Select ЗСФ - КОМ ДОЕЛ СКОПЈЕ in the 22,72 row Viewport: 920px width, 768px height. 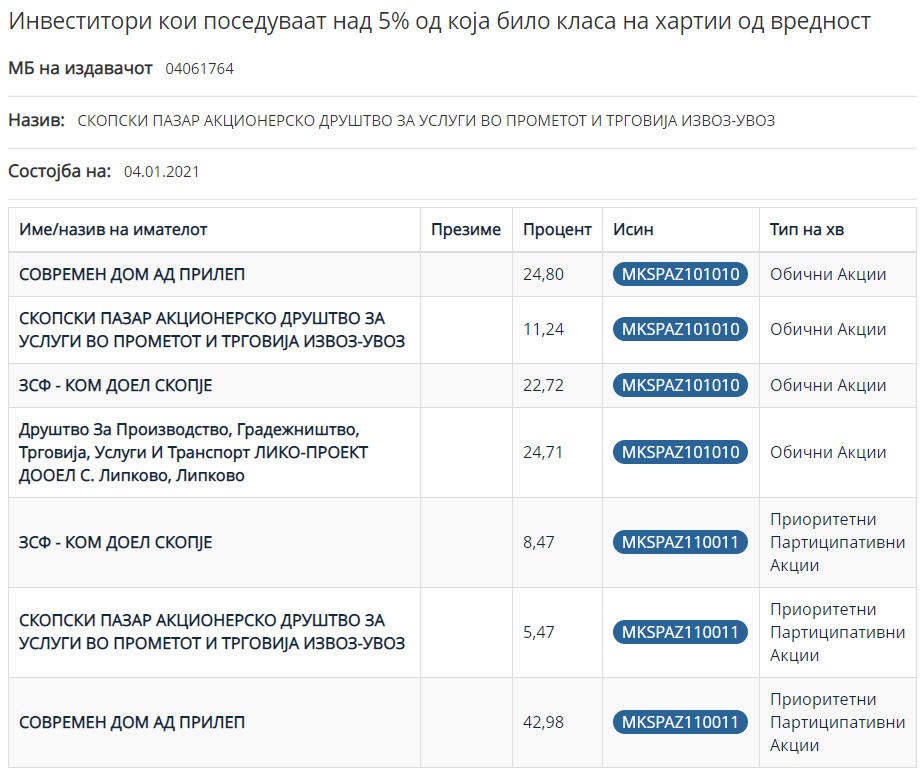pyautogui.click(x=116, y=385)
